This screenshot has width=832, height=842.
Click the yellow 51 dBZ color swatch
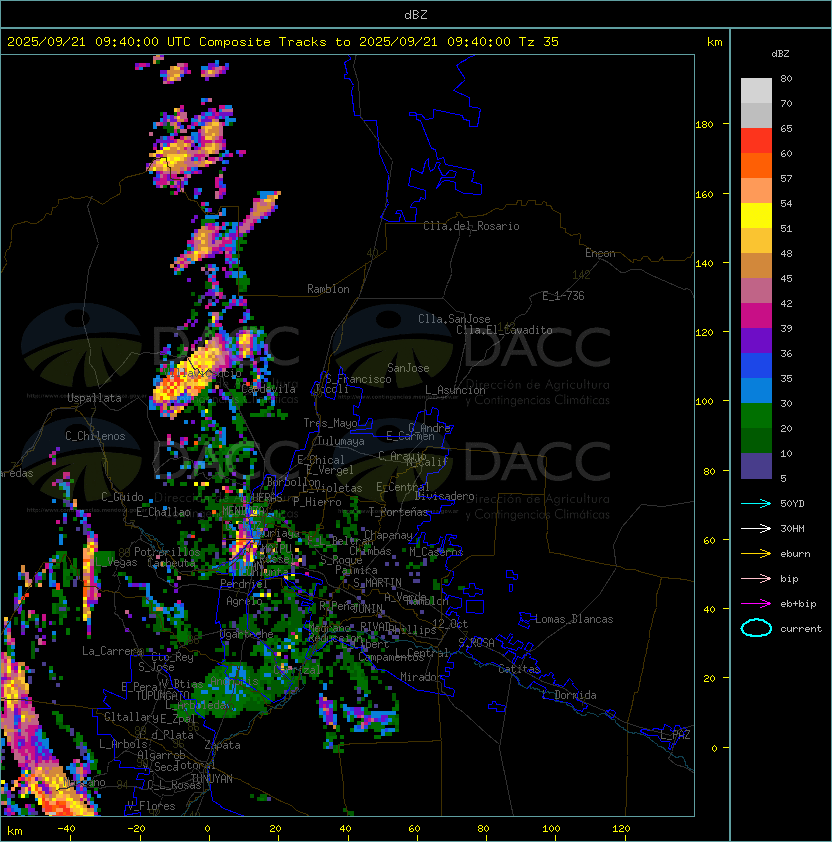[x=756, y=216]
